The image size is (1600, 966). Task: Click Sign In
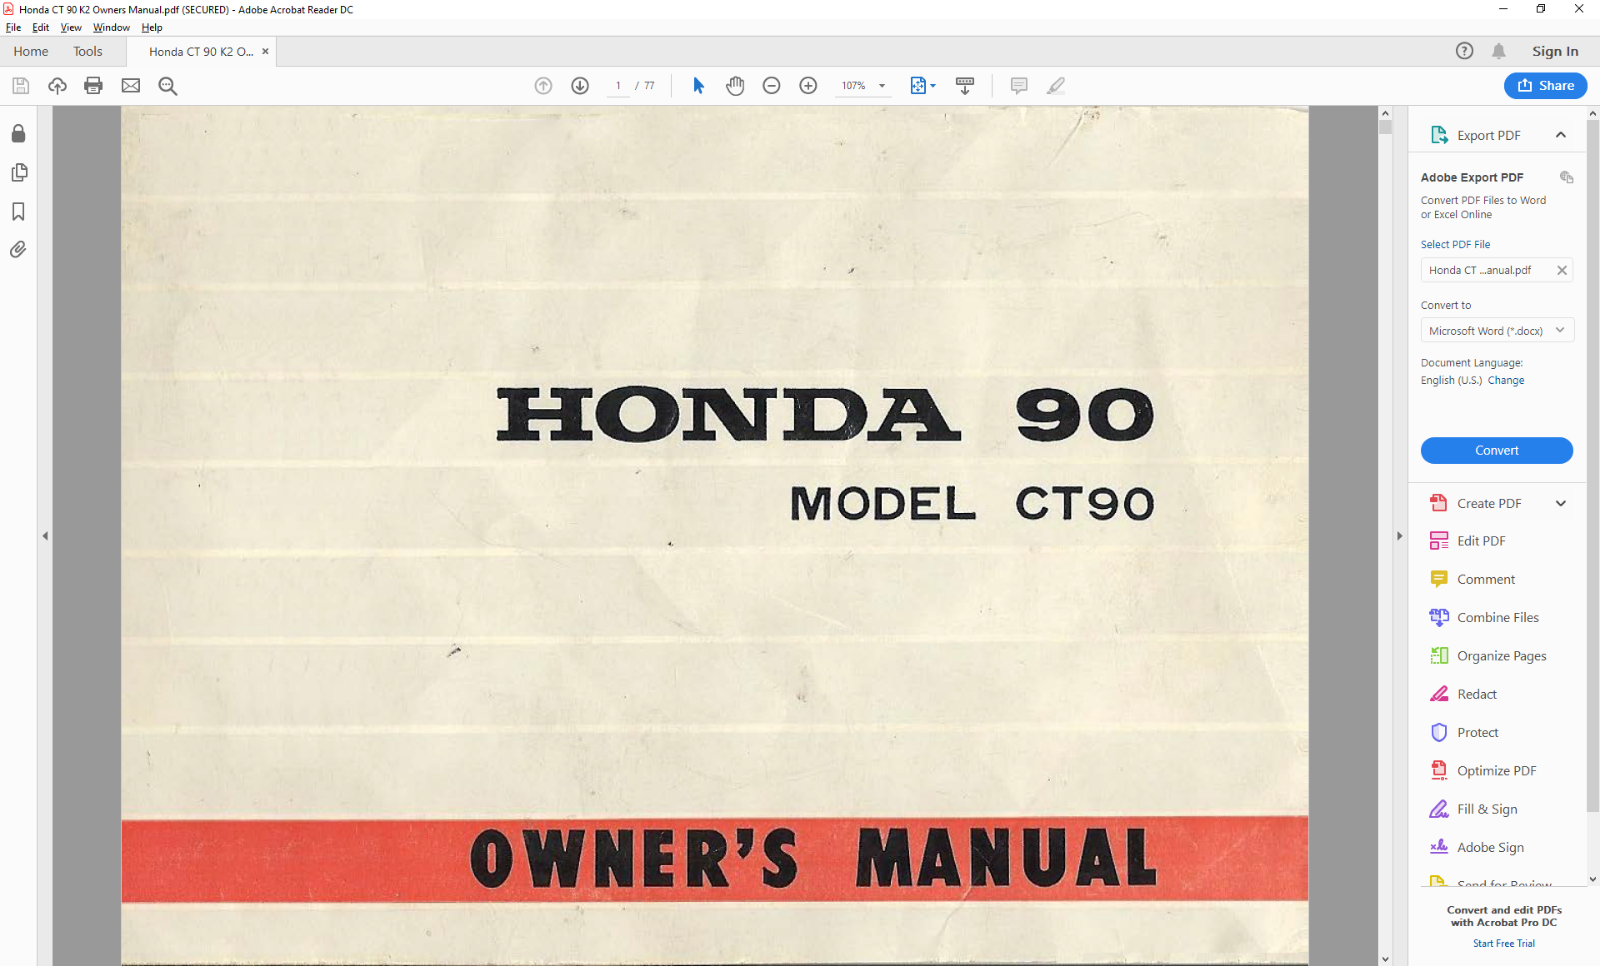click(1555, 51)
